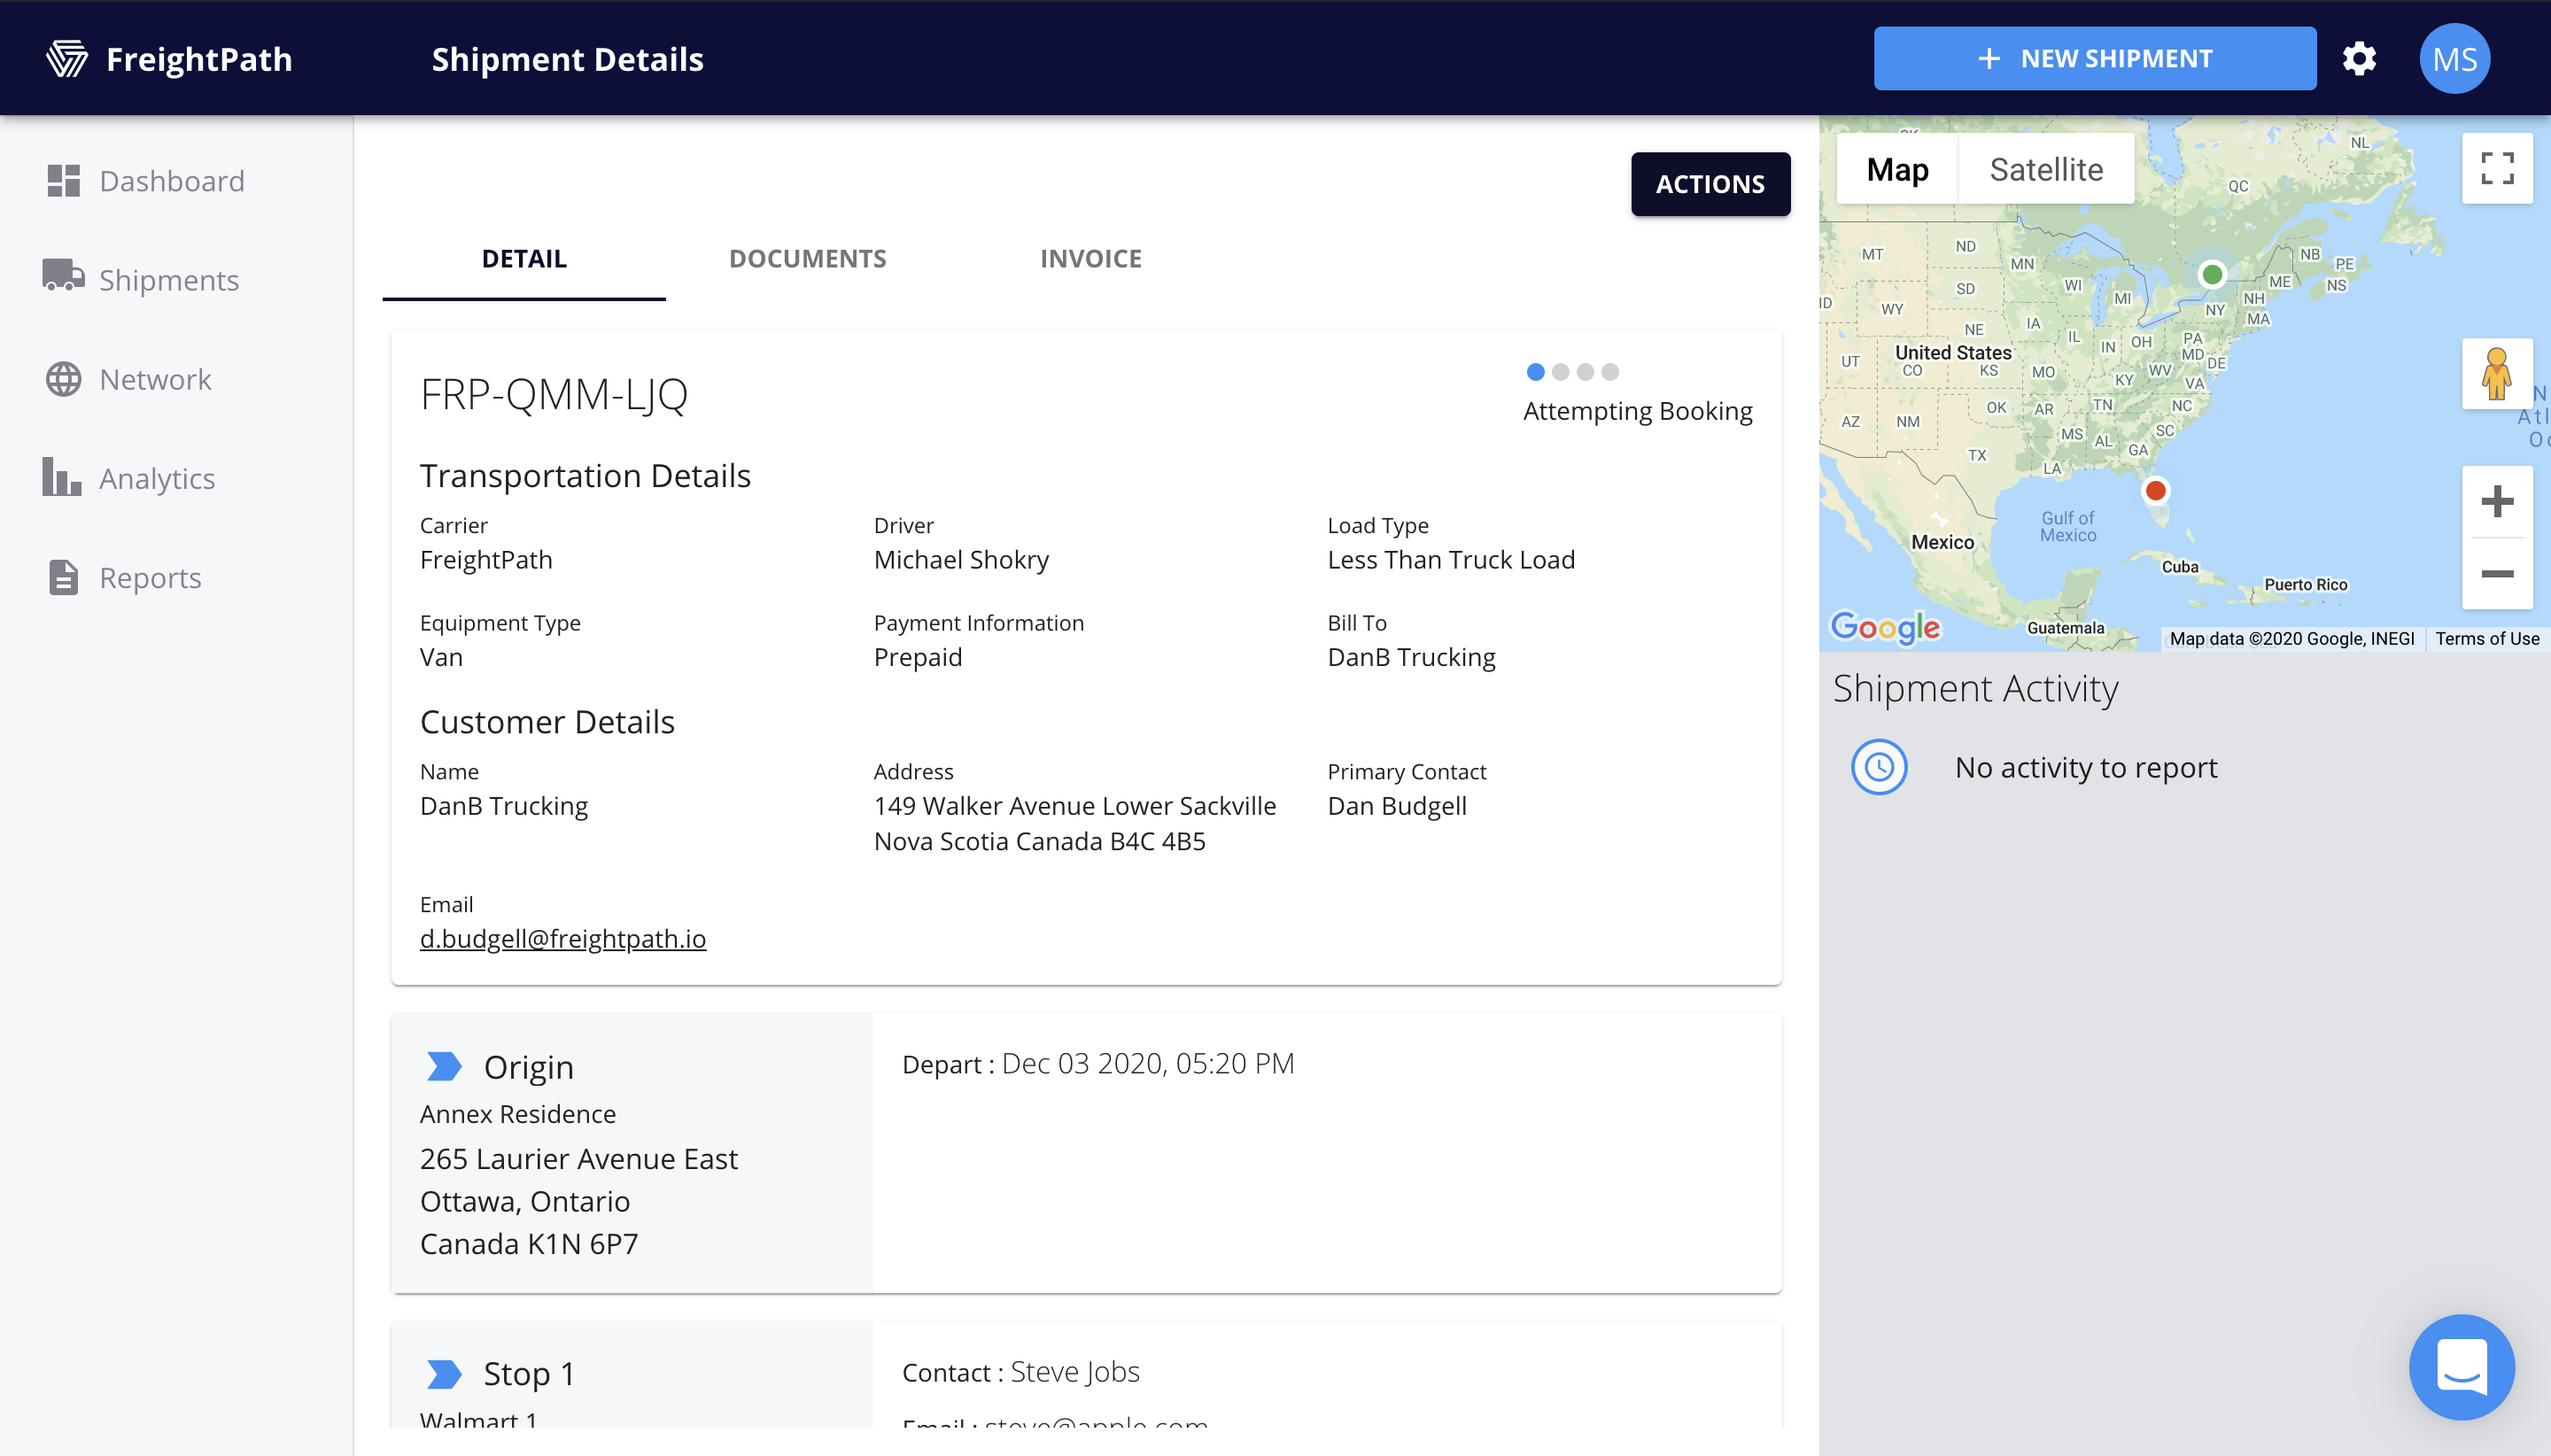Create a NEW SHIPMENT

click(2094, 58)
